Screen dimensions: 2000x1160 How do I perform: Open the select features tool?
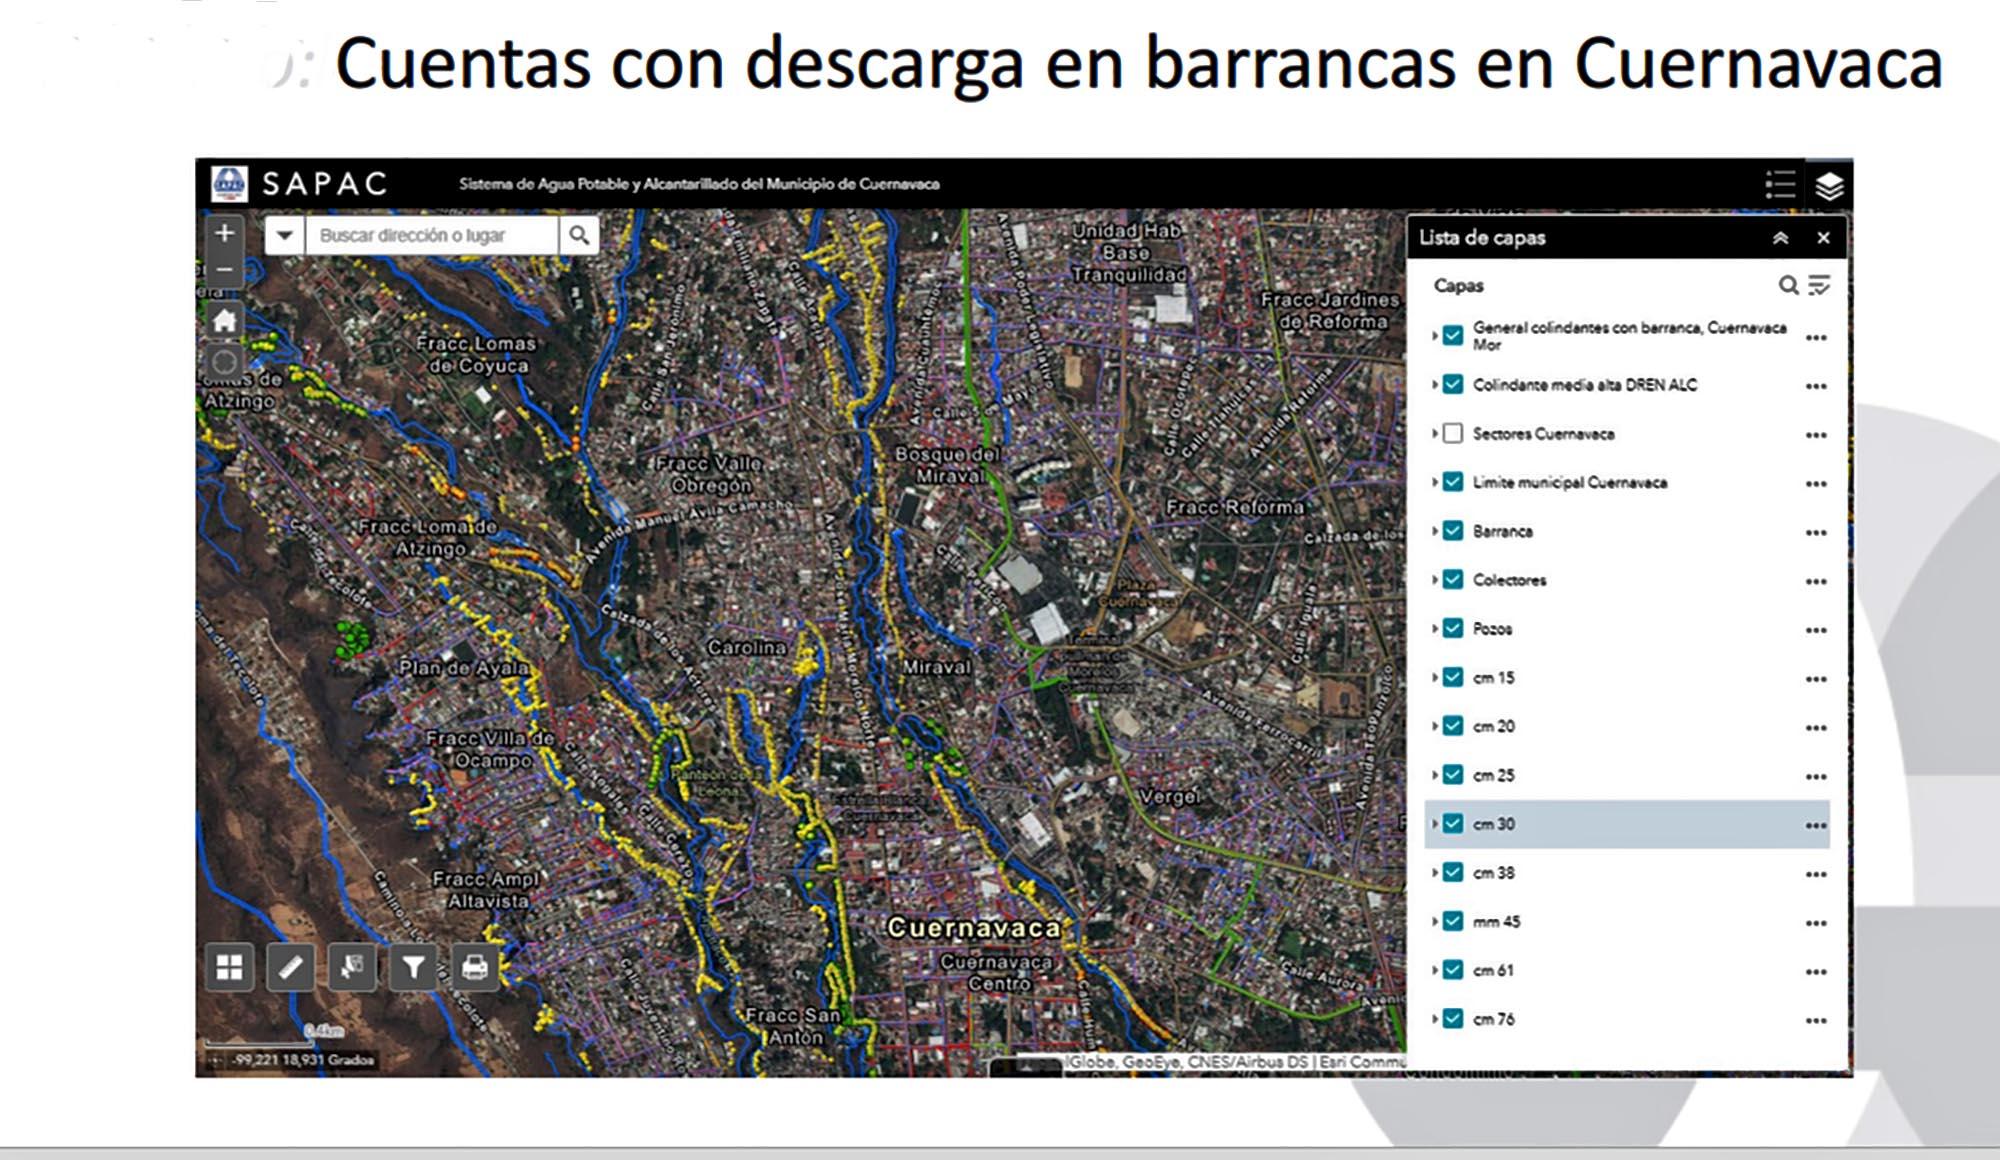click(x=352, y=967)
